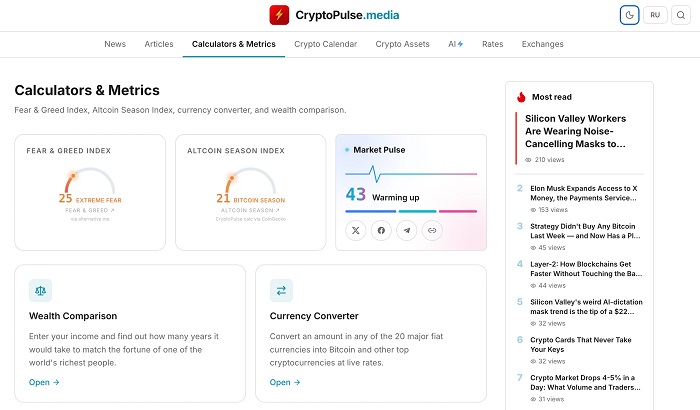Click the BITCOIN SEASON label
Screen dimensions: 700x410
tap(259, 200)
